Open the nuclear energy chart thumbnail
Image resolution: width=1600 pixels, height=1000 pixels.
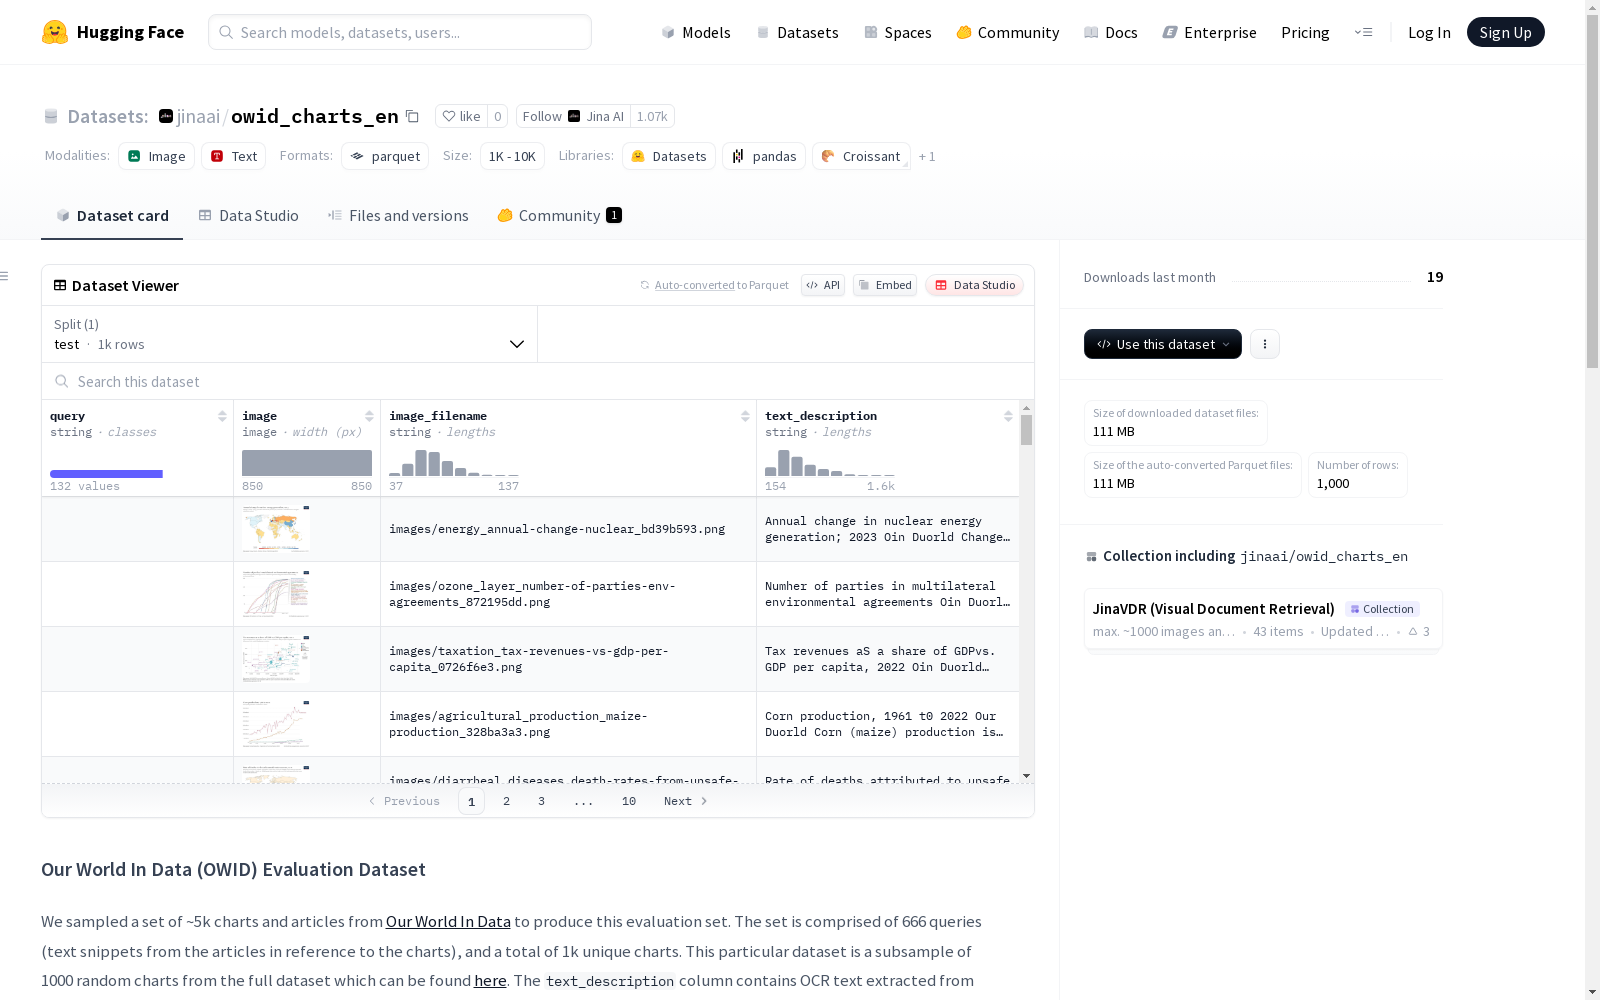276,529
